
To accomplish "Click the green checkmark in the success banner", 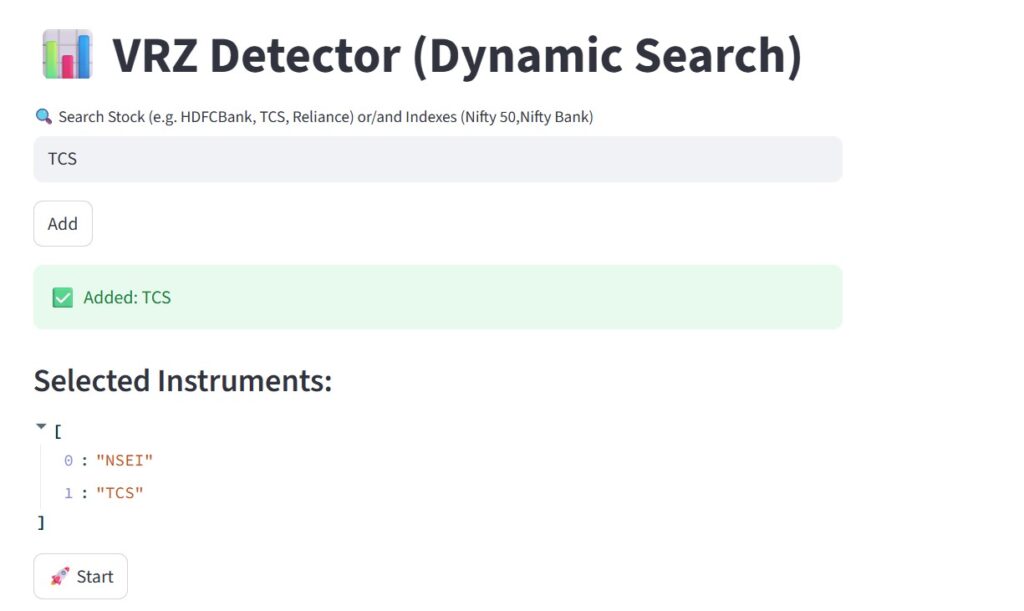I will tap(63, 297).
